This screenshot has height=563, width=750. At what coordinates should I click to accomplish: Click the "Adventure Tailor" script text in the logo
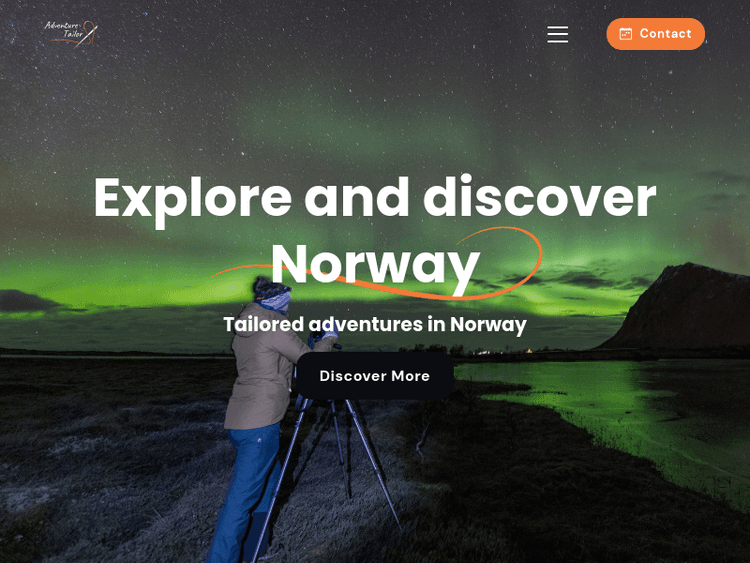(x=65, y=30)
